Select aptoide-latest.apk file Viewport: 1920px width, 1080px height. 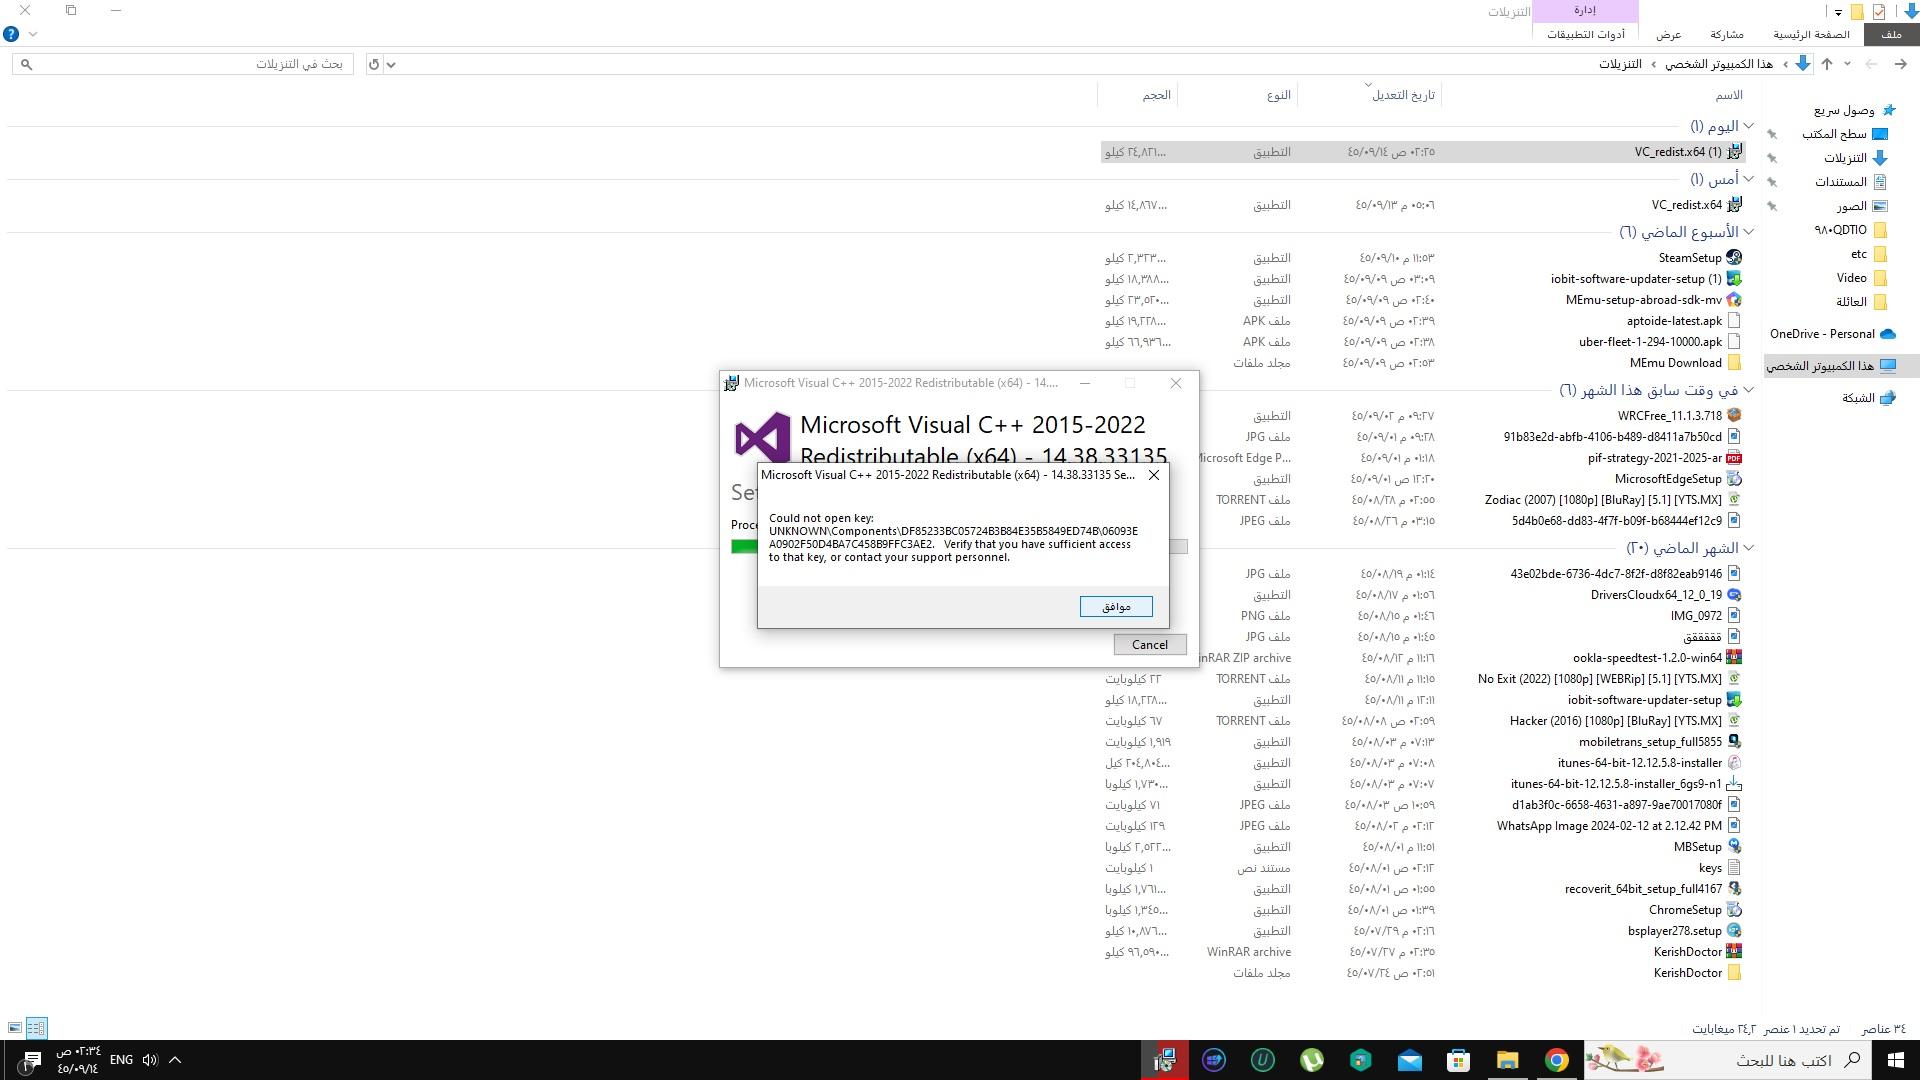1674,321
